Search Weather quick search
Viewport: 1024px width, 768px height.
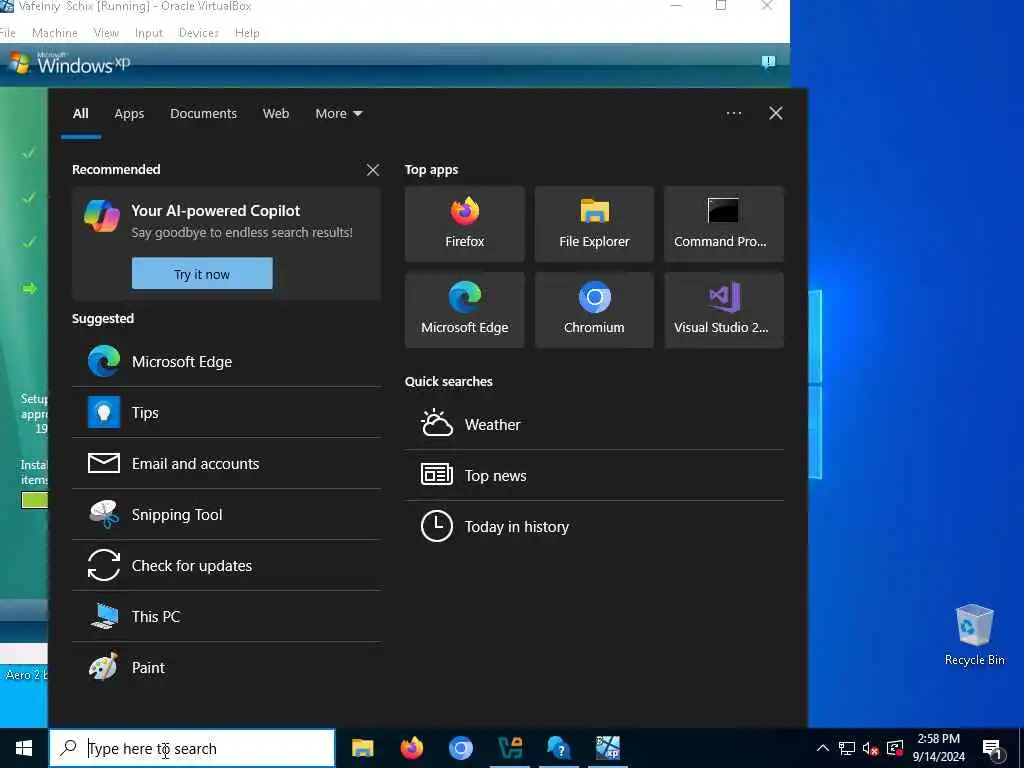pyautogui.click(x=594, y=424)
